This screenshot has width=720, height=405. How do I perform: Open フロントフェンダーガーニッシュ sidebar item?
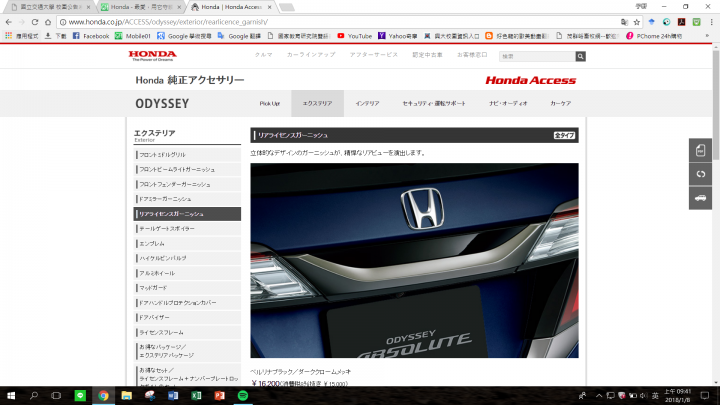point(187,184)
